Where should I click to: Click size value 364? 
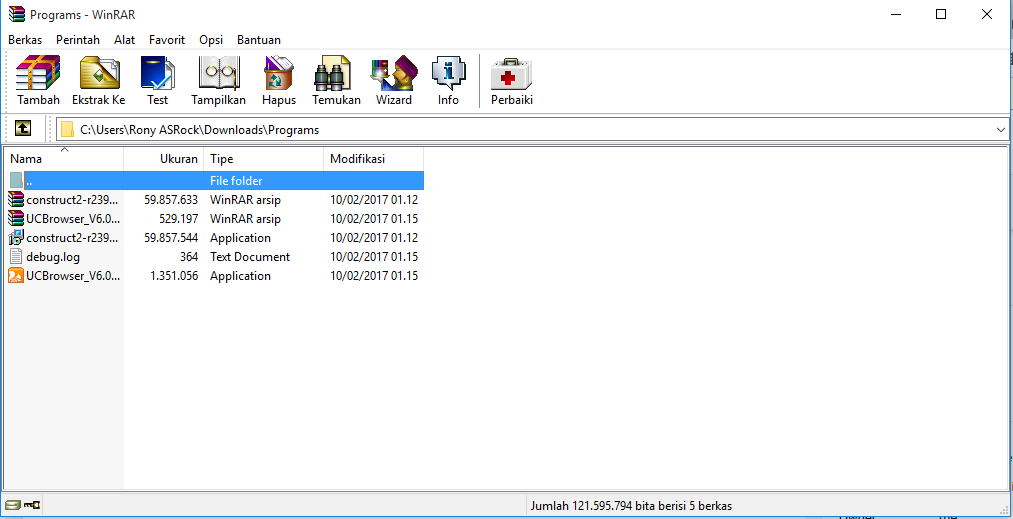click(x=189, y=257)
